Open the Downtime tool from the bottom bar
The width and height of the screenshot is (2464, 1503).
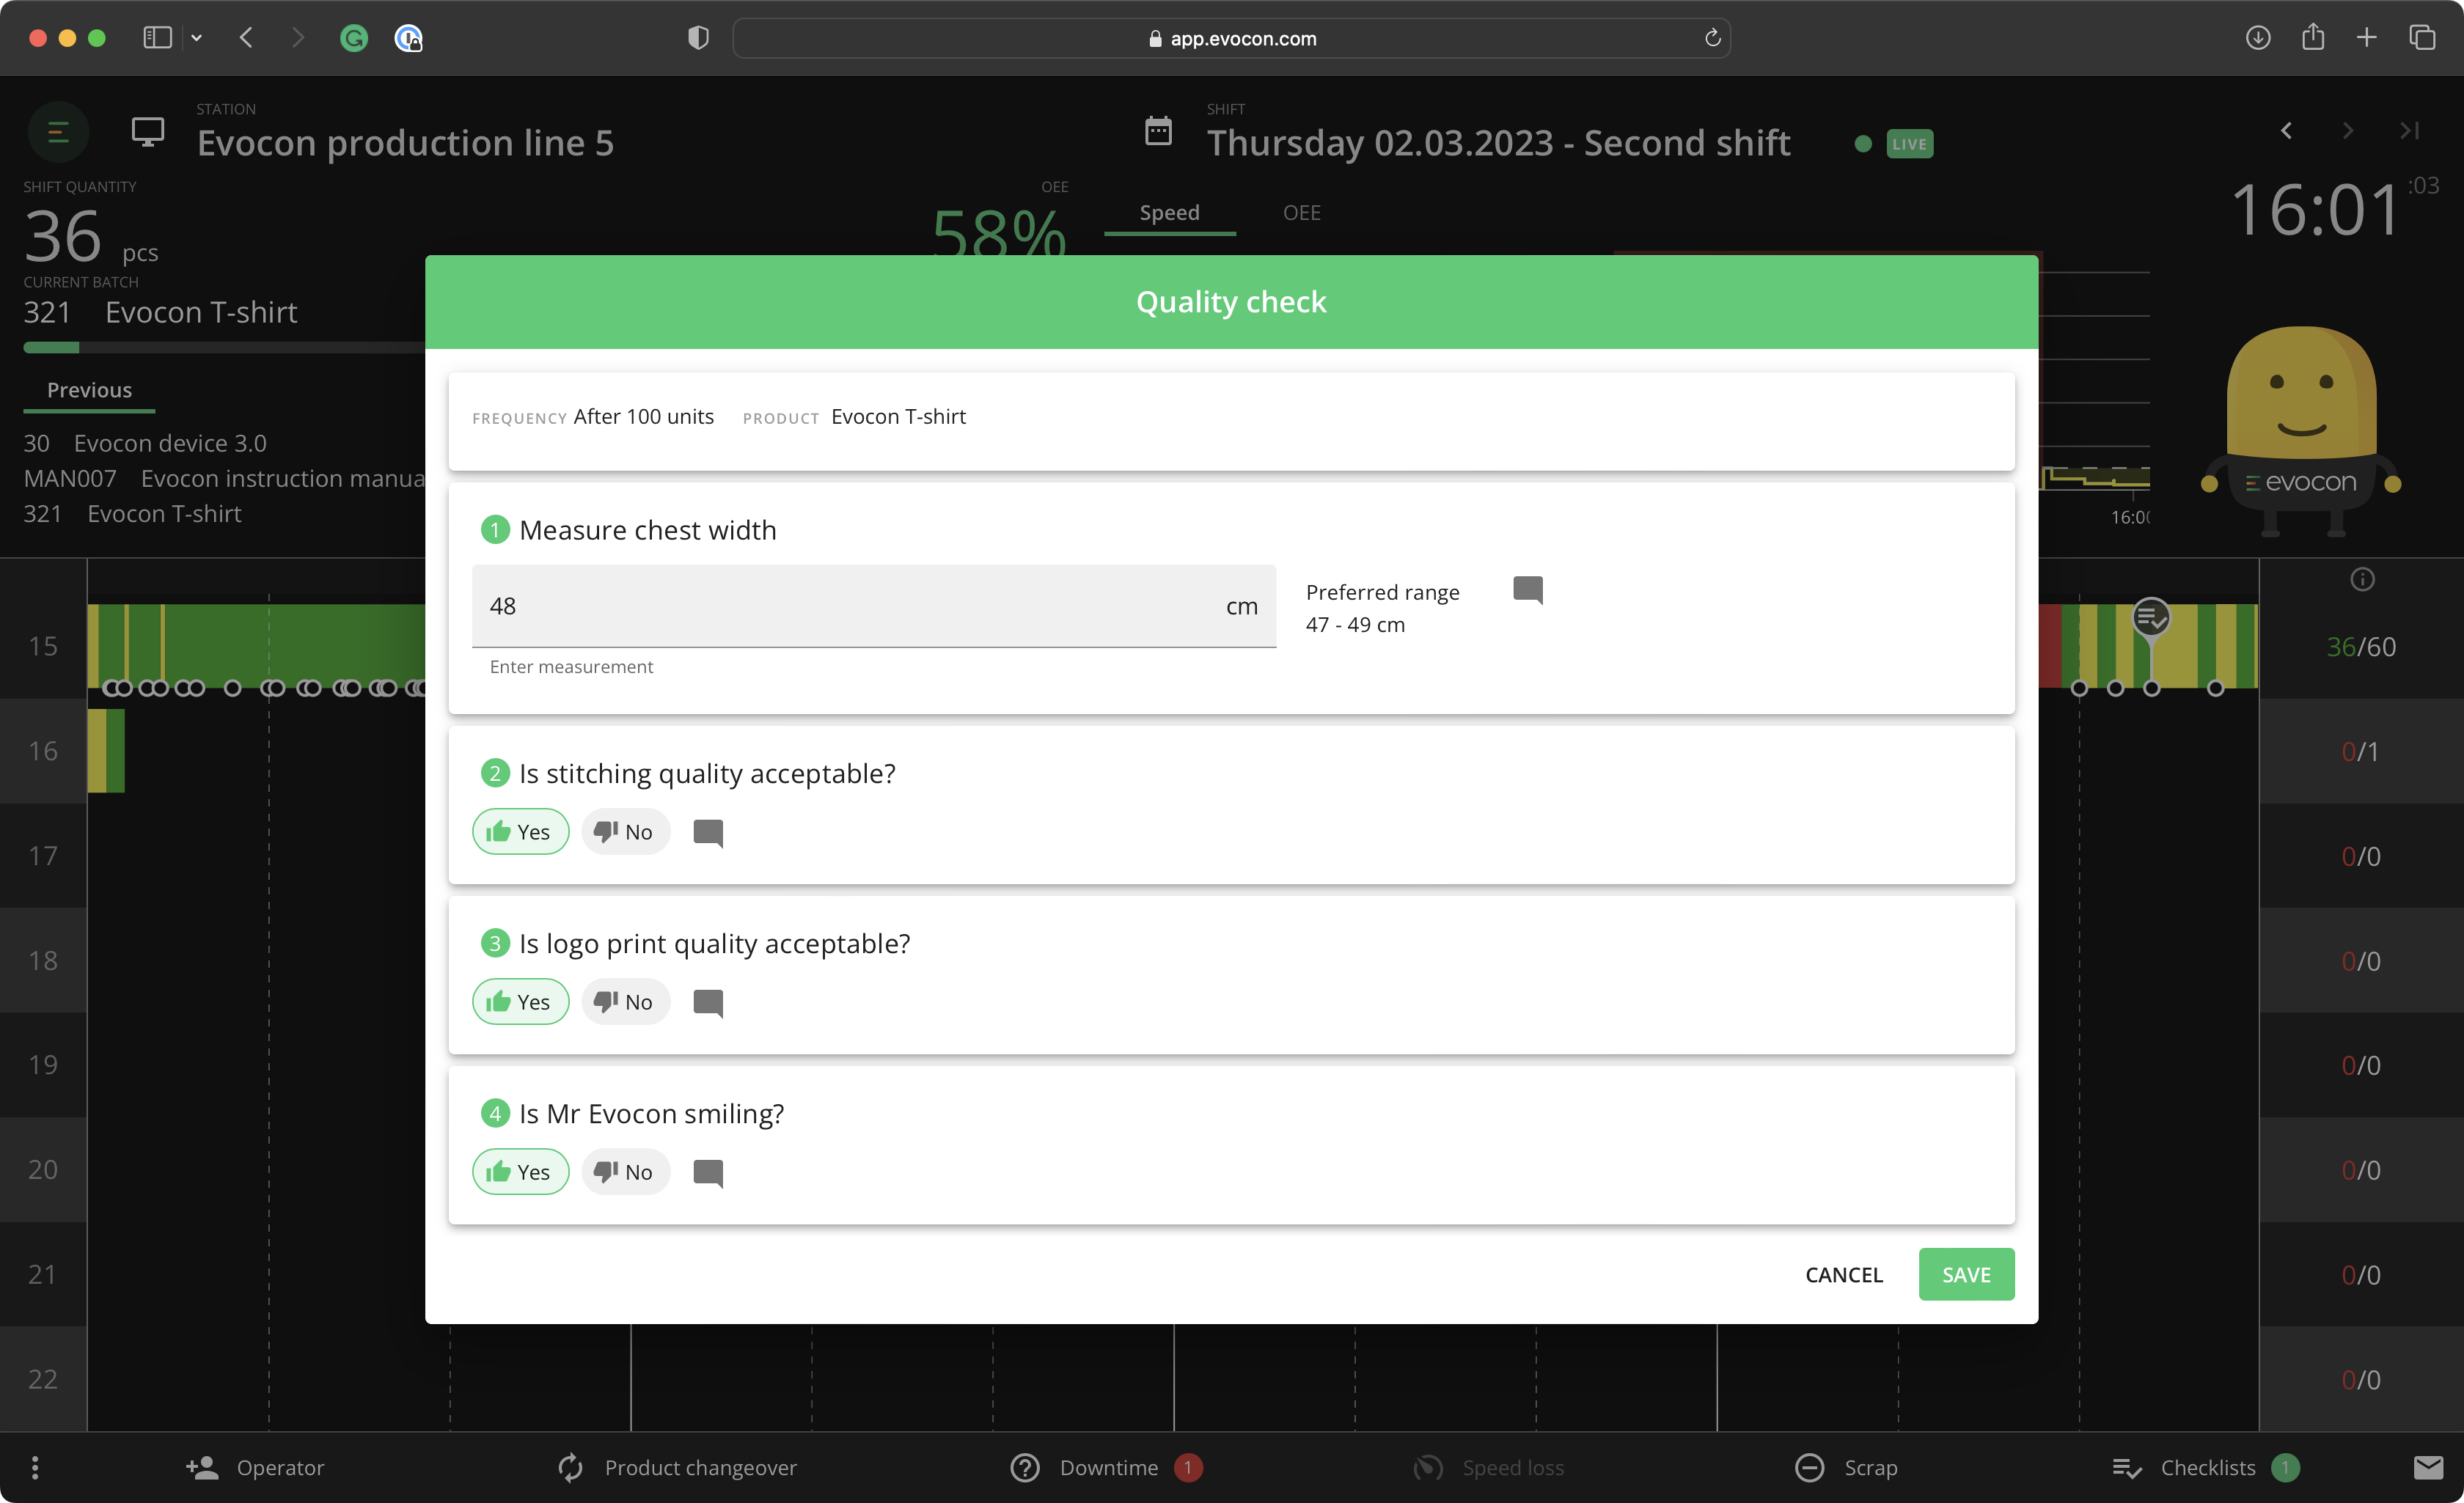[x=1024, y=1467]
